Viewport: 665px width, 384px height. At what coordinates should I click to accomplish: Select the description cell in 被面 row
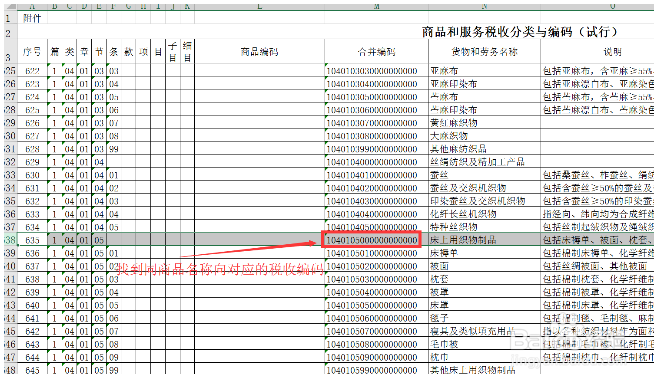tap(598, 266)
